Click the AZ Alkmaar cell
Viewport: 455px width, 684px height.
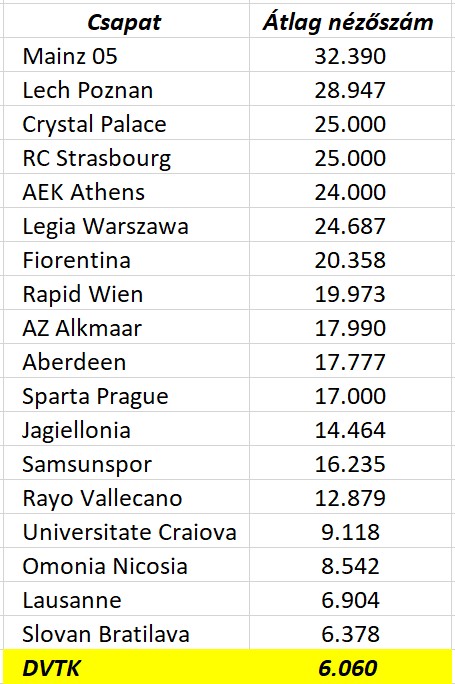point(127,327)
